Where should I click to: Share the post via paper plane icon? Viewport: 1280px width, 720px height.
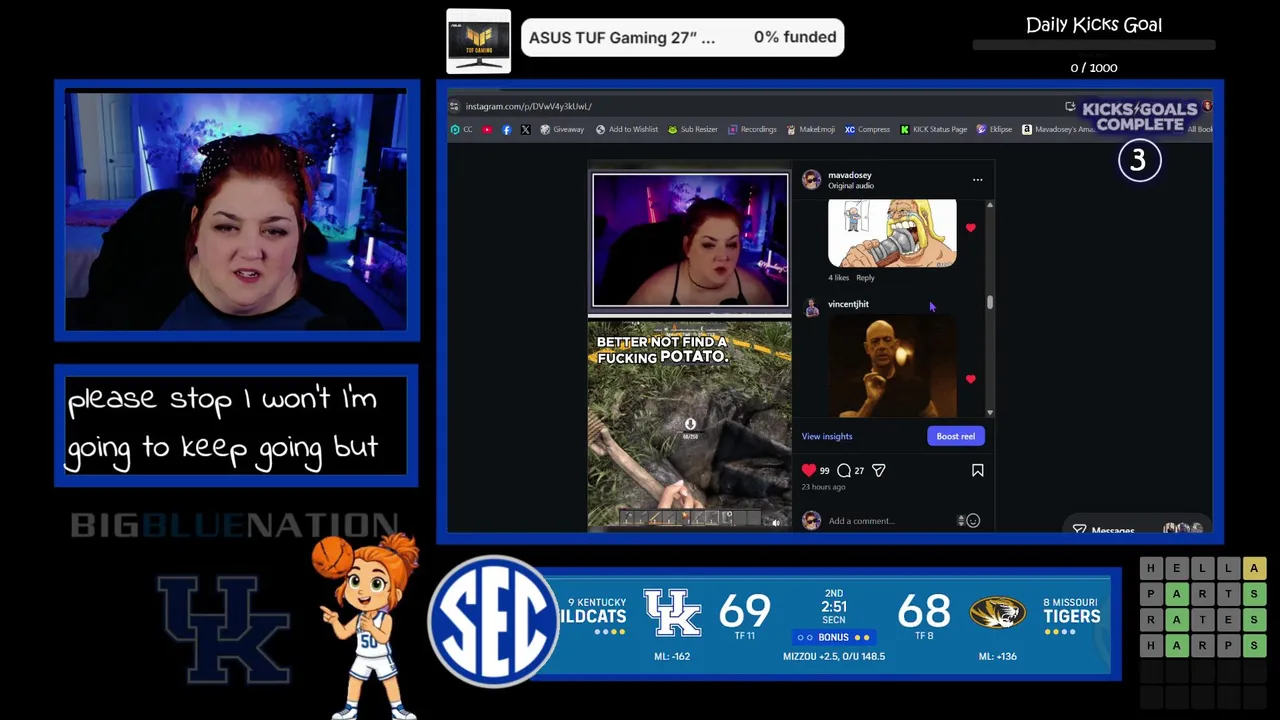878,470
